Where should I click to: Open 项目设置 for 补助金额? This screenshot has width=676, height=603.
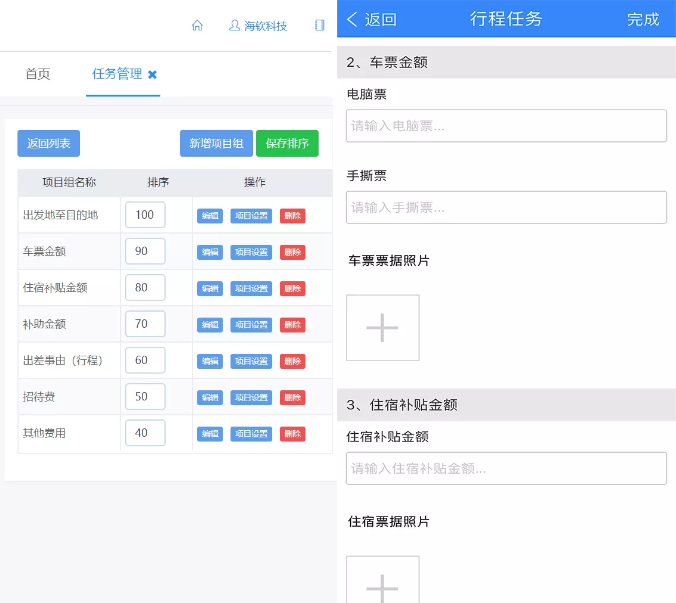tap(251, 325)
